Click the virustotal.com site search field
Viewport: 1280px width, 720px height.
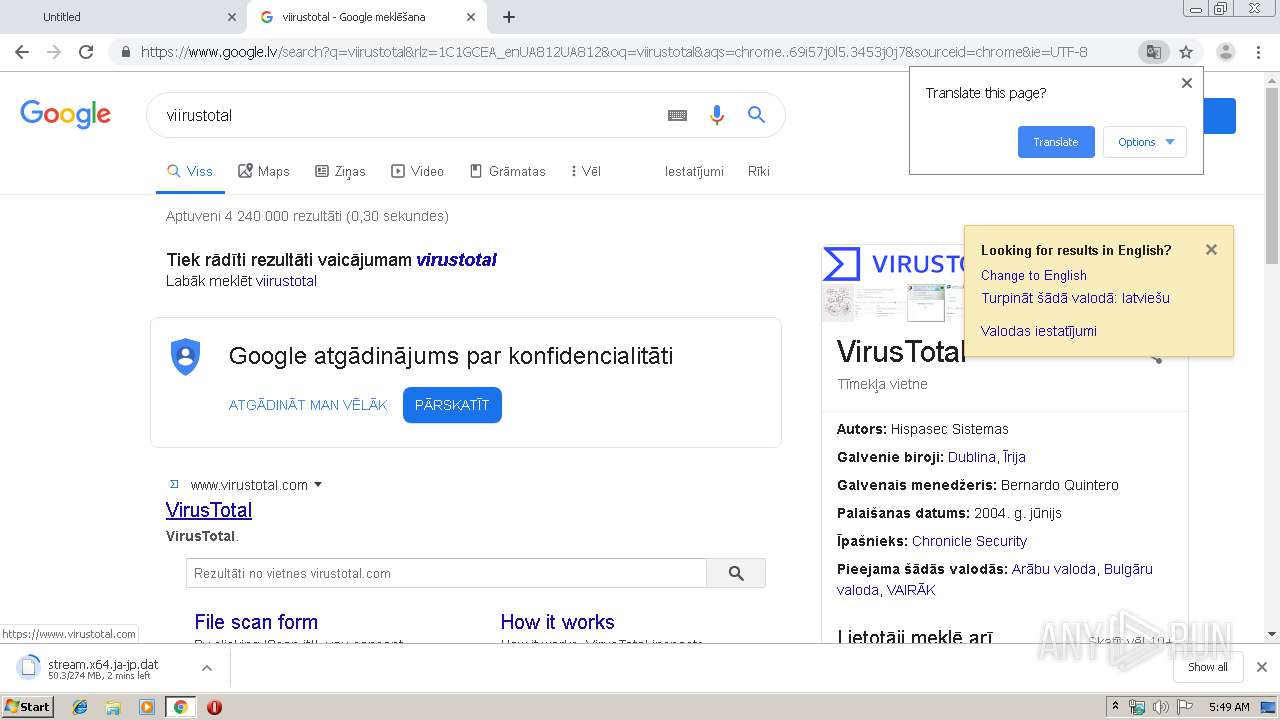tap(446, 573)
